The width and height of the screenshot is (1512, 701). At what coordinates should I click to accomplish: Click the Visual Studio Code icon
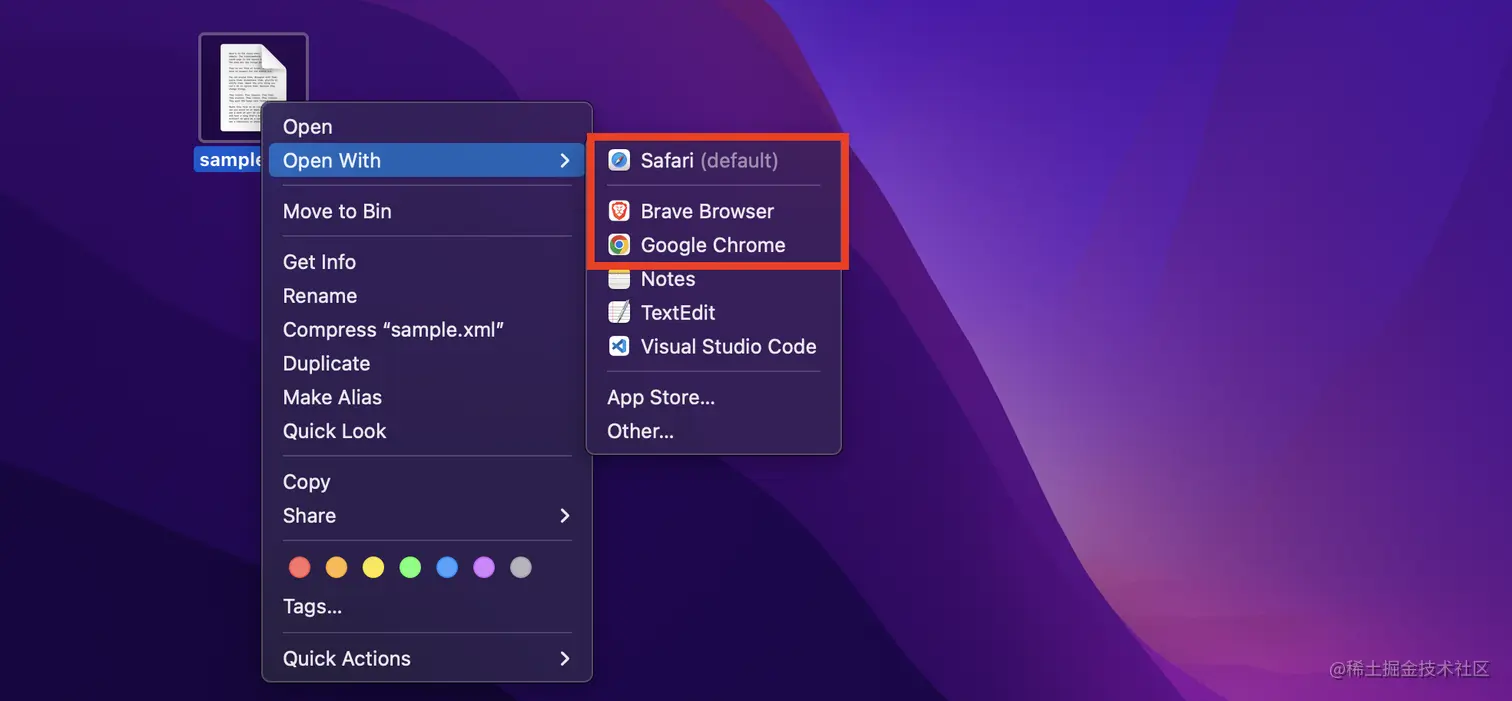coord(619,347)
